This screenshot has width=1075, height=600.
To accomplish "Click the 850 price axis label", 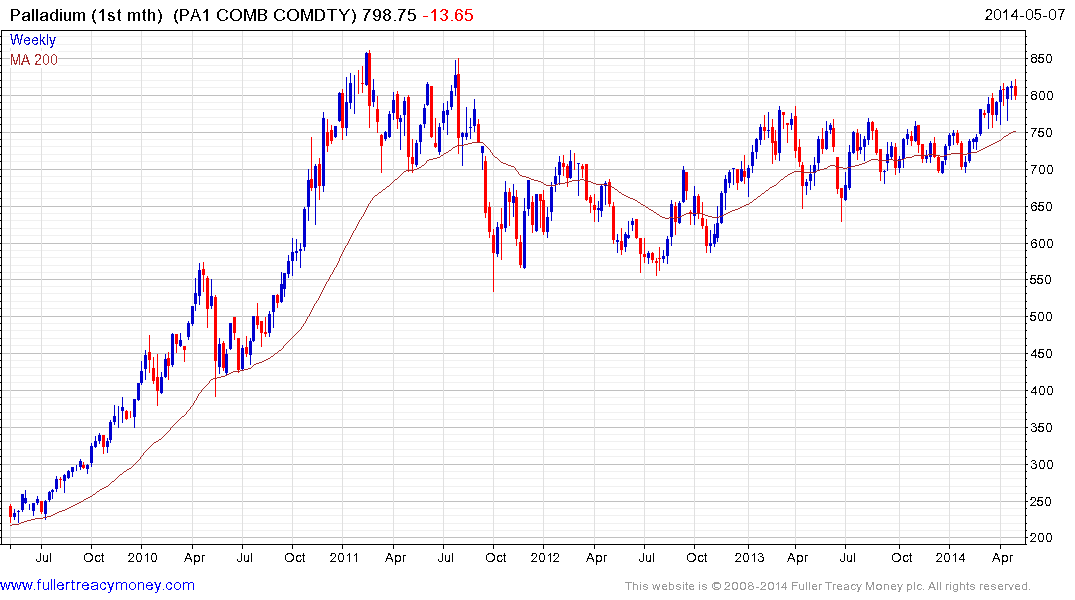I will point(1041,59).
